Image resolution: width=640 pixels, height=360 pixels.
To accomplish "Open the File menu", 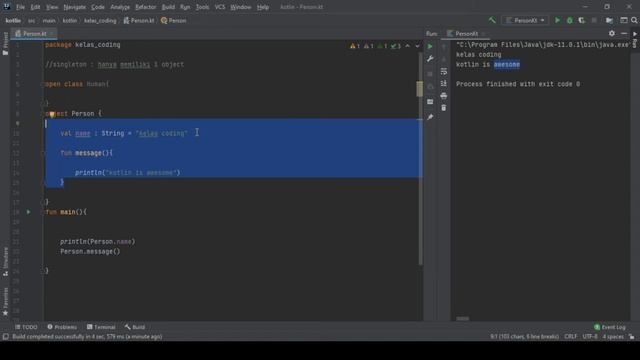I will click(20, 7).
